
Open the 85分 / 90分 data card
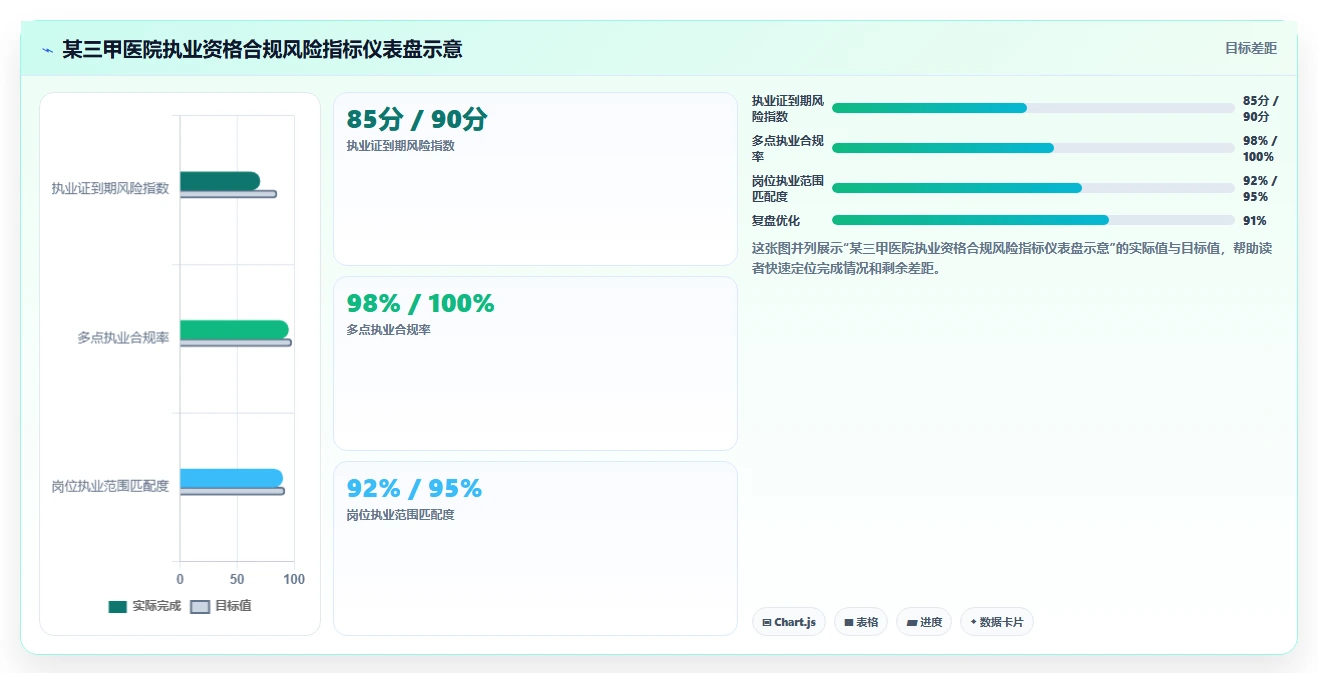click(535, 179)
